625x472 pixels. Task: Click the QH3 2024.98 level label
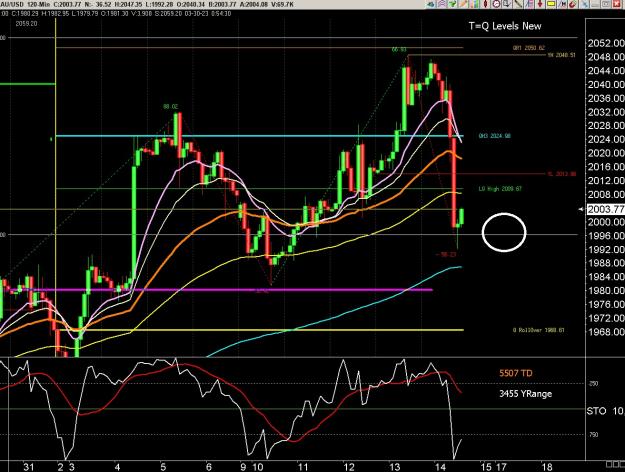495,136
